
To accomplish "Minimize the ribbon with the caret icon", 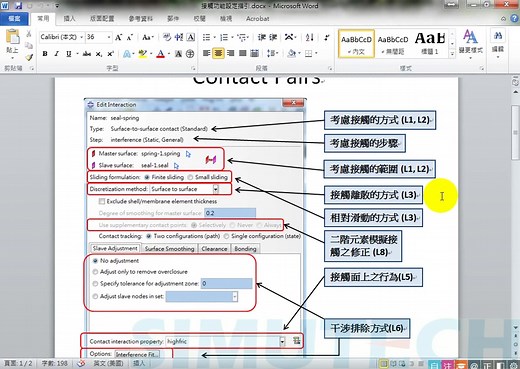I will [504, 19].
